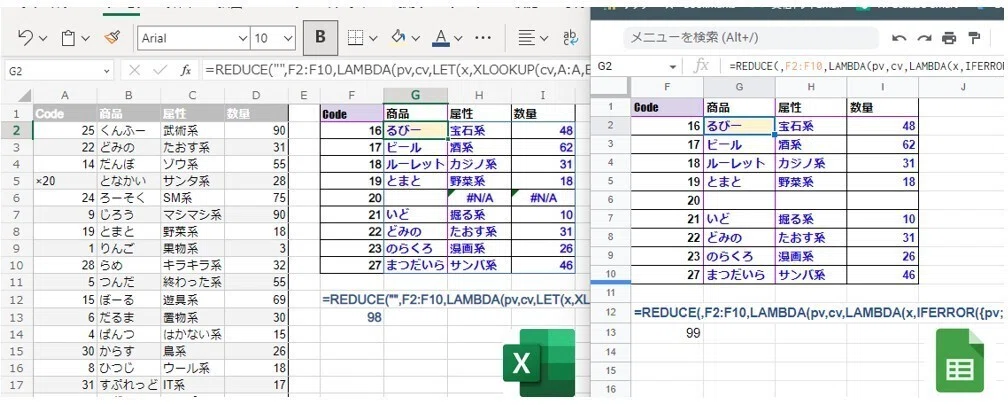Click the Cancel X in Excel formula bar

134,70
